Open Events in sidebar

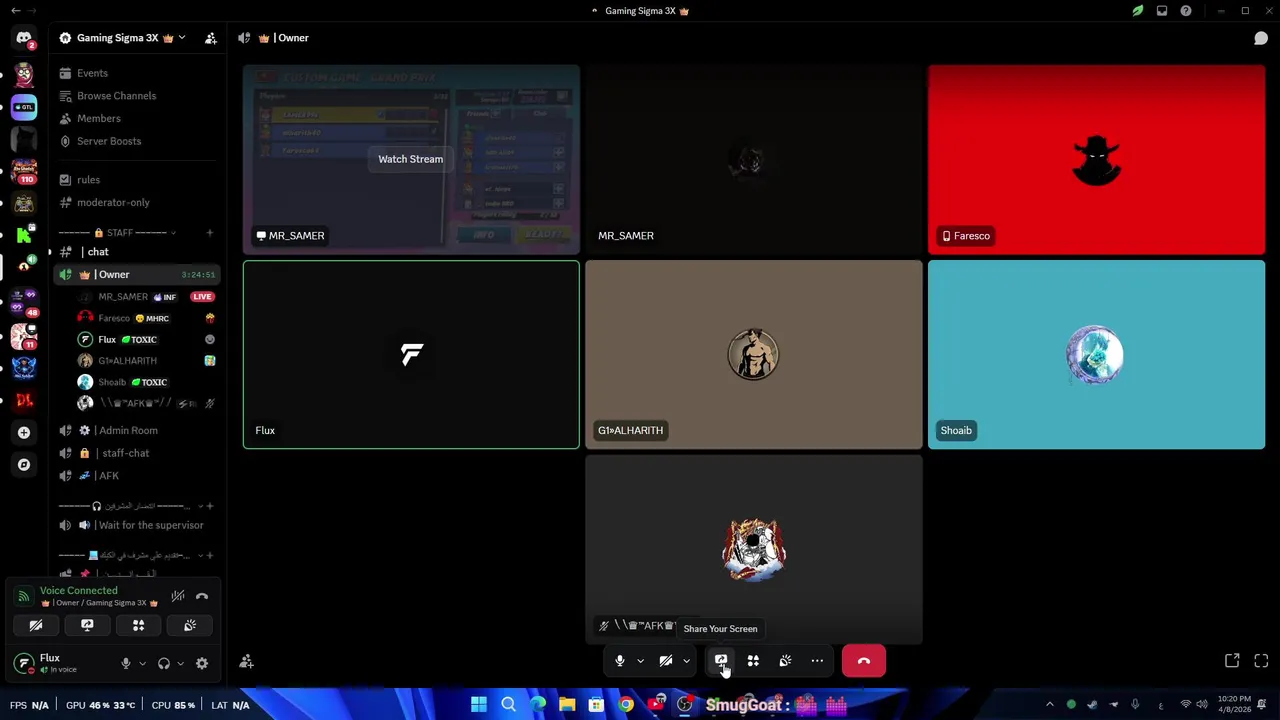tap(135, 73)
